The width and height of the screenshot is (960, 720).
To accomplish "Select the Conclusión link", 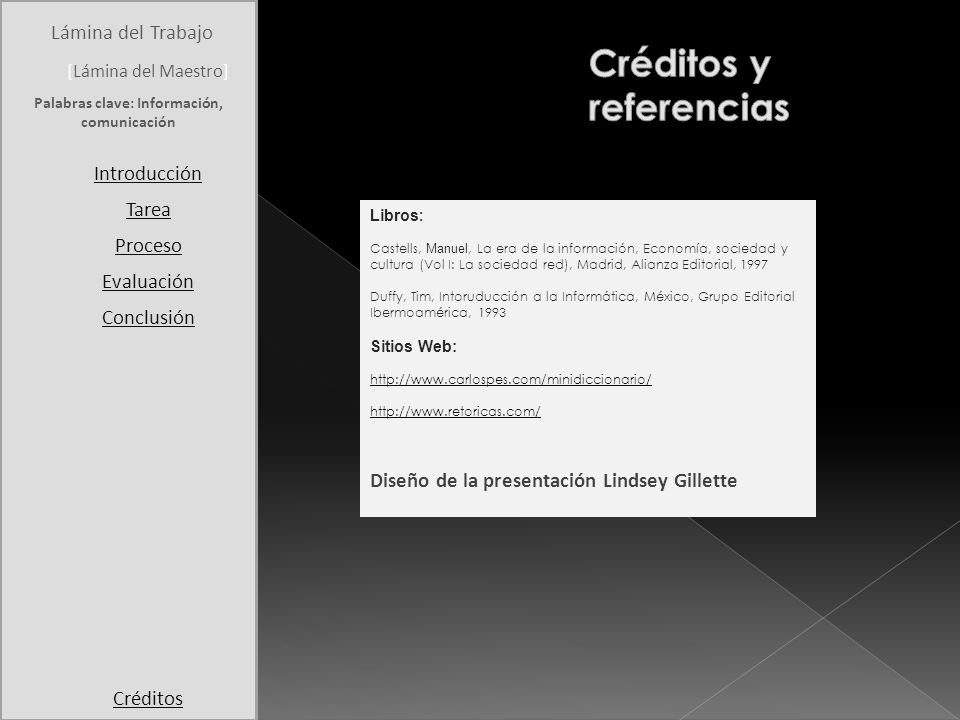I will [148, 318].
